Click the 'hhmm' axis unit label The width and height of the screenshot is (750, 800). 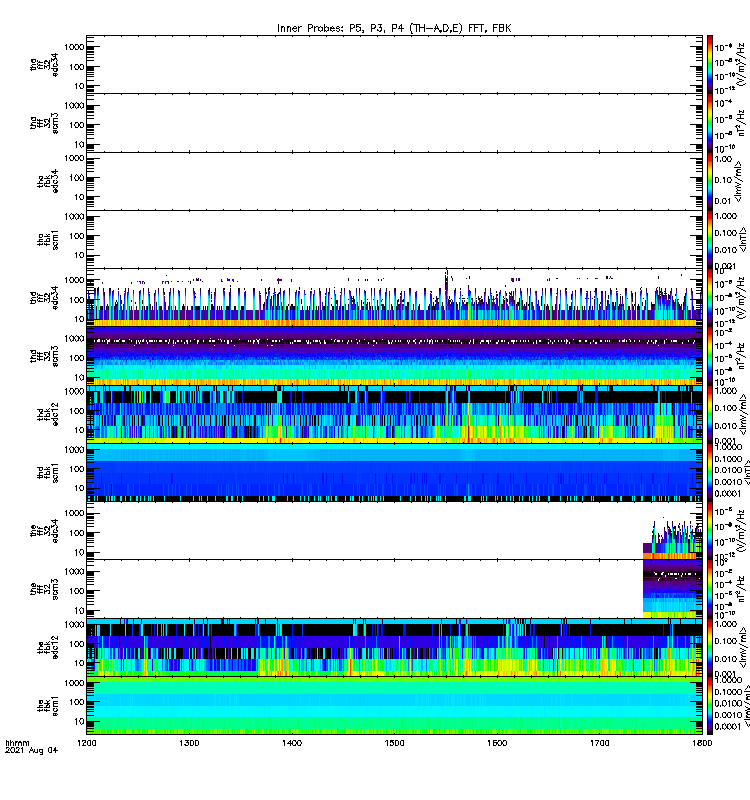click(x=17, y=743)
